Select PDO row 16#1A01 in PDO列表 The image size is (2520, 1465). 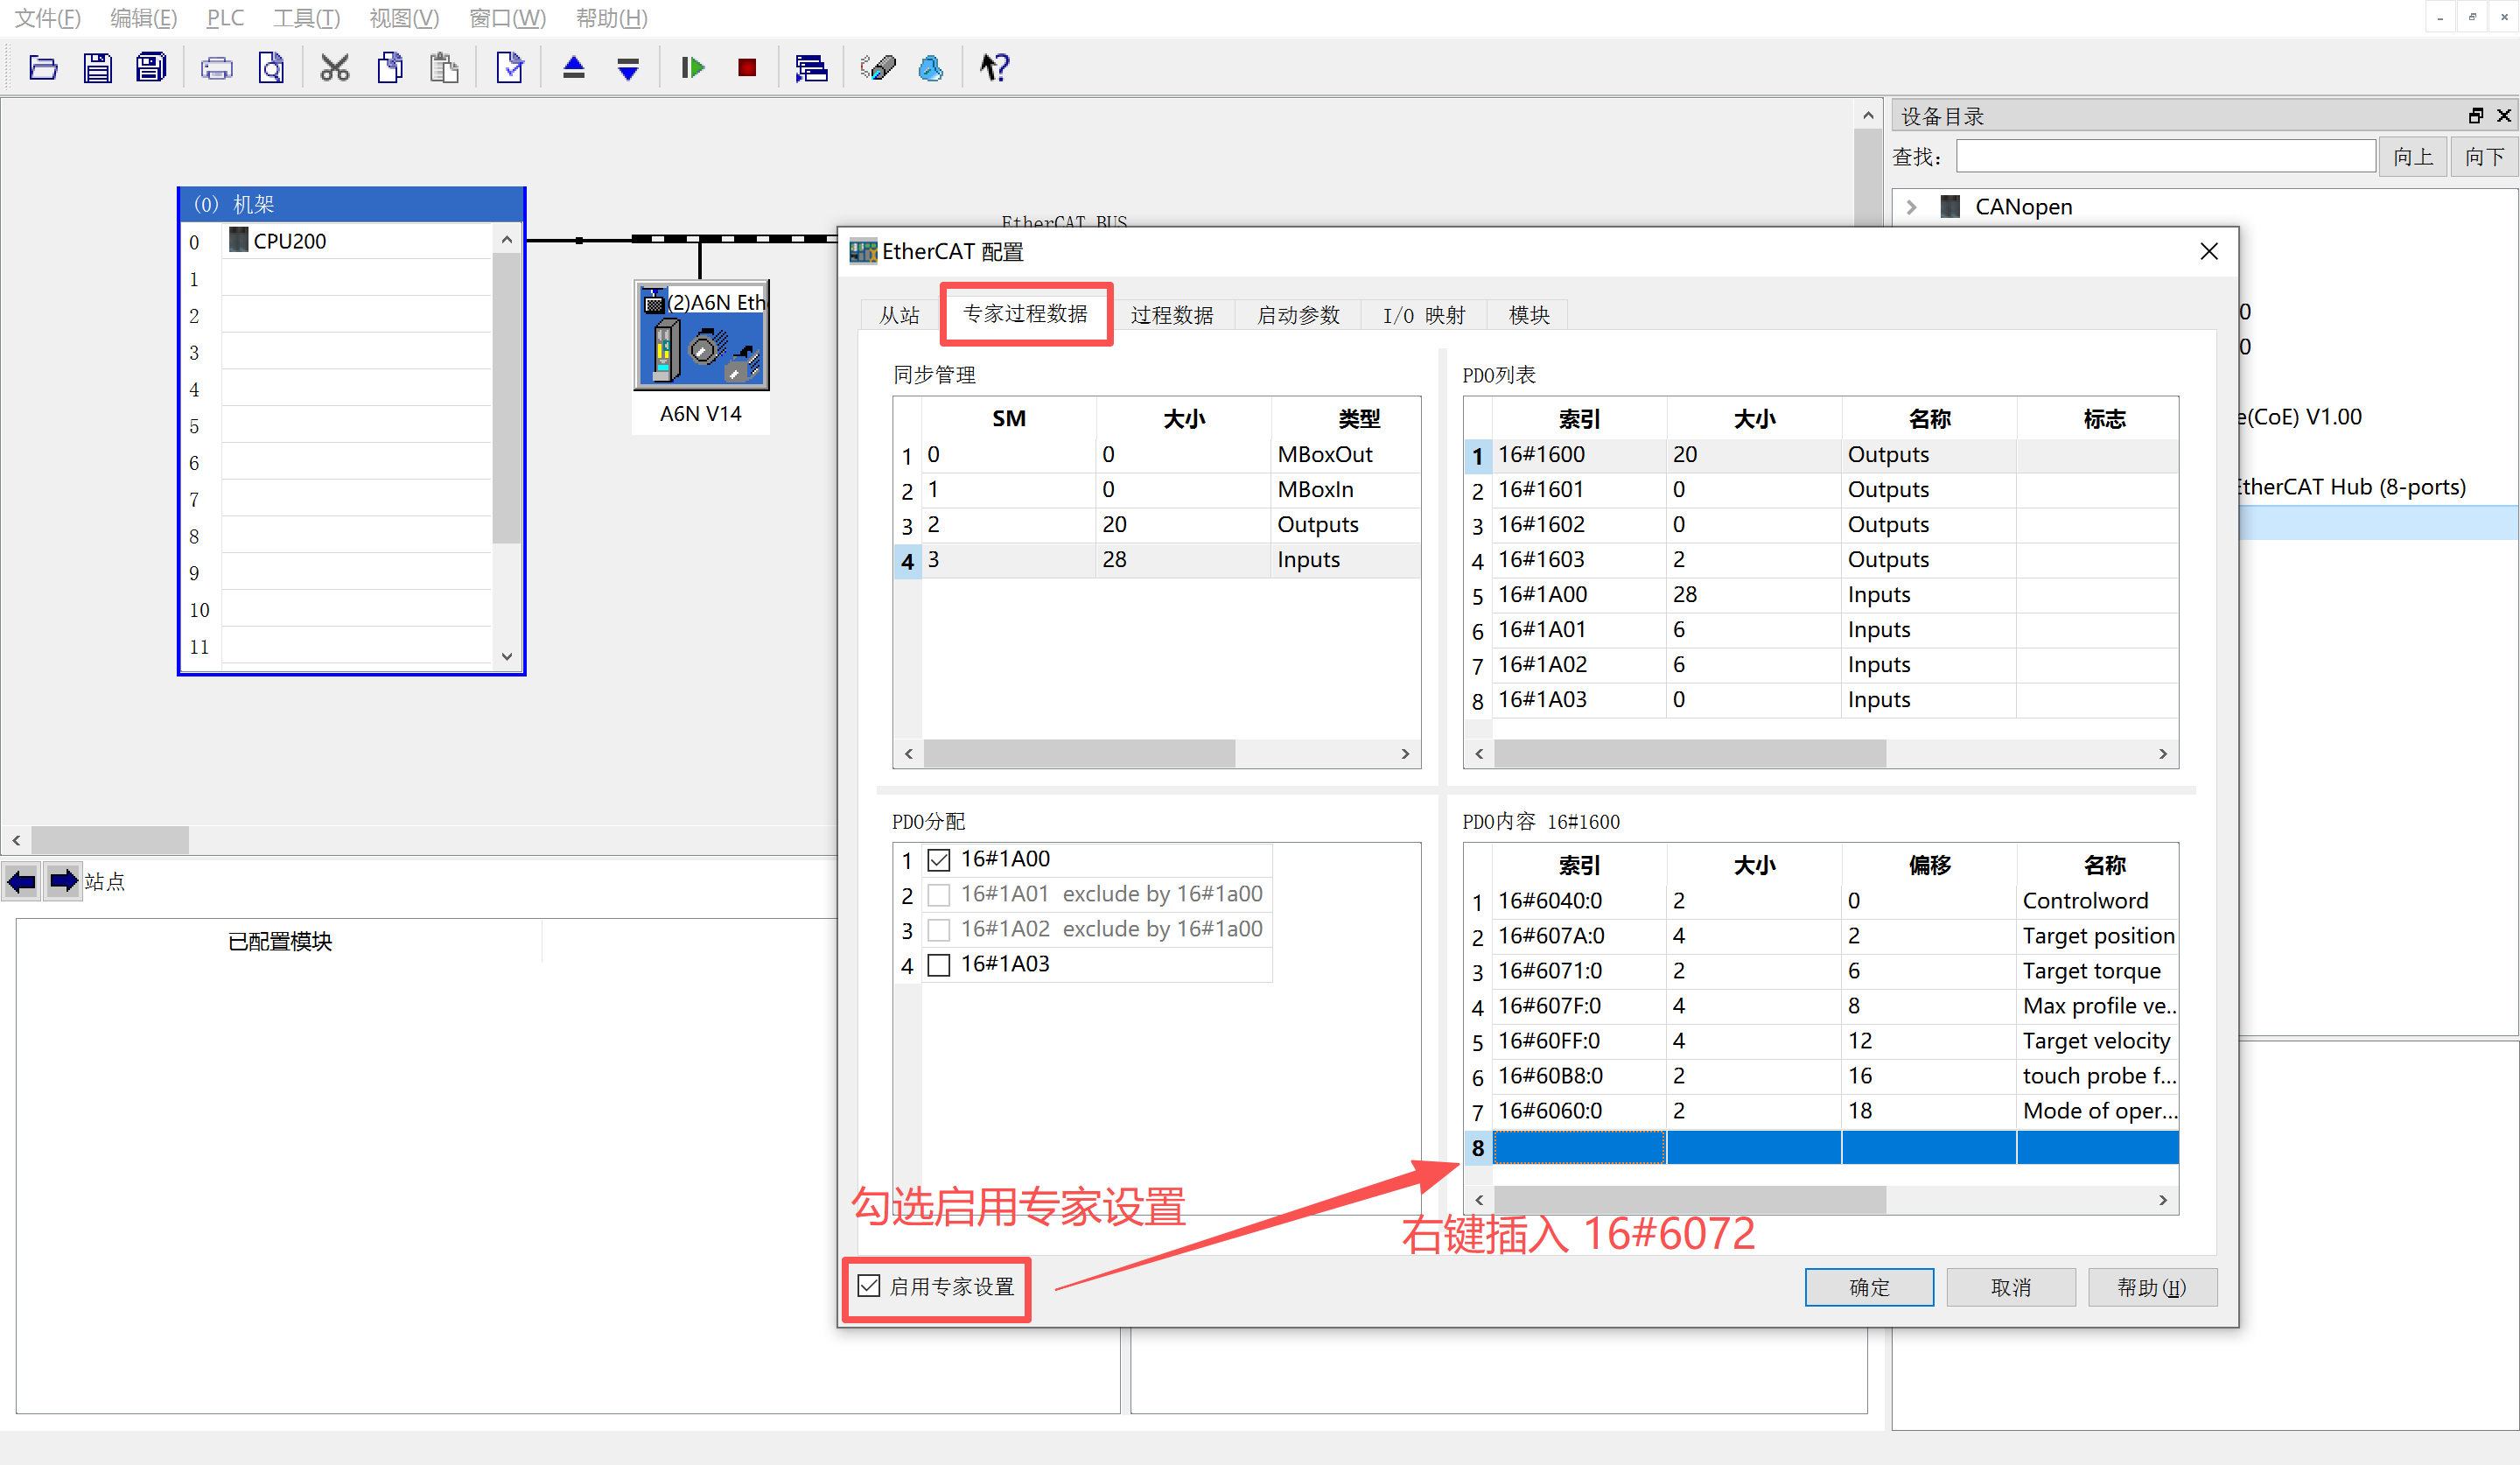pos(1821,630)
